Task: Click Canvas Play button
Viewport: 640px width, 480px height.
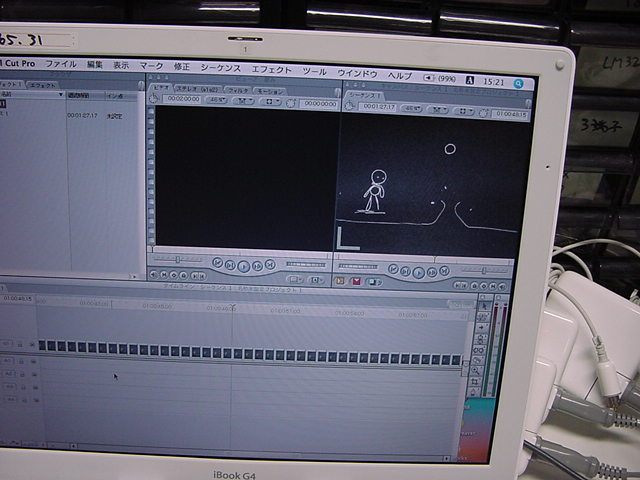Action: 418,273
